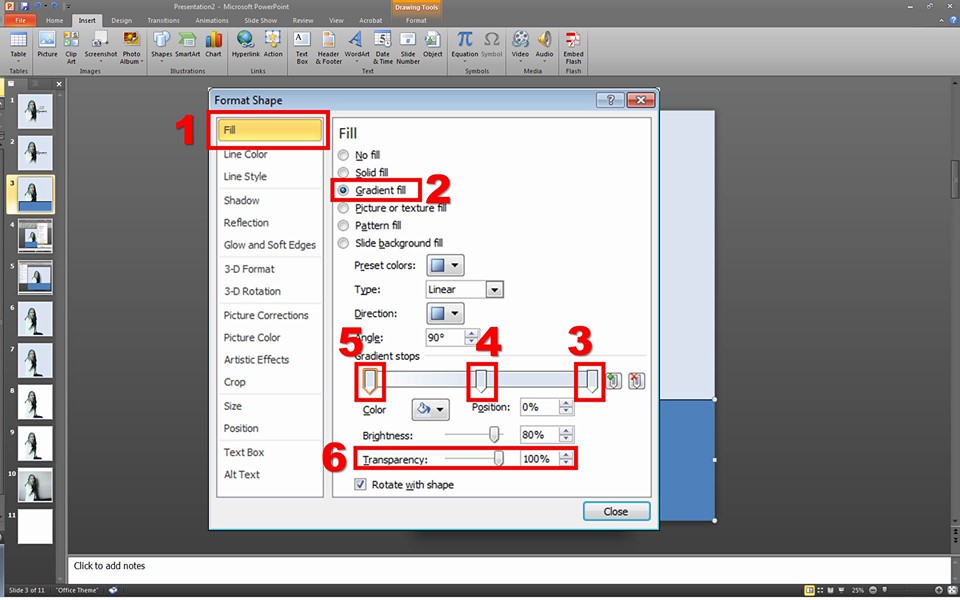This screenshot has width=960, height=600.
Task: Open the SmartArt graphic tool
Action: pos(187,44)
